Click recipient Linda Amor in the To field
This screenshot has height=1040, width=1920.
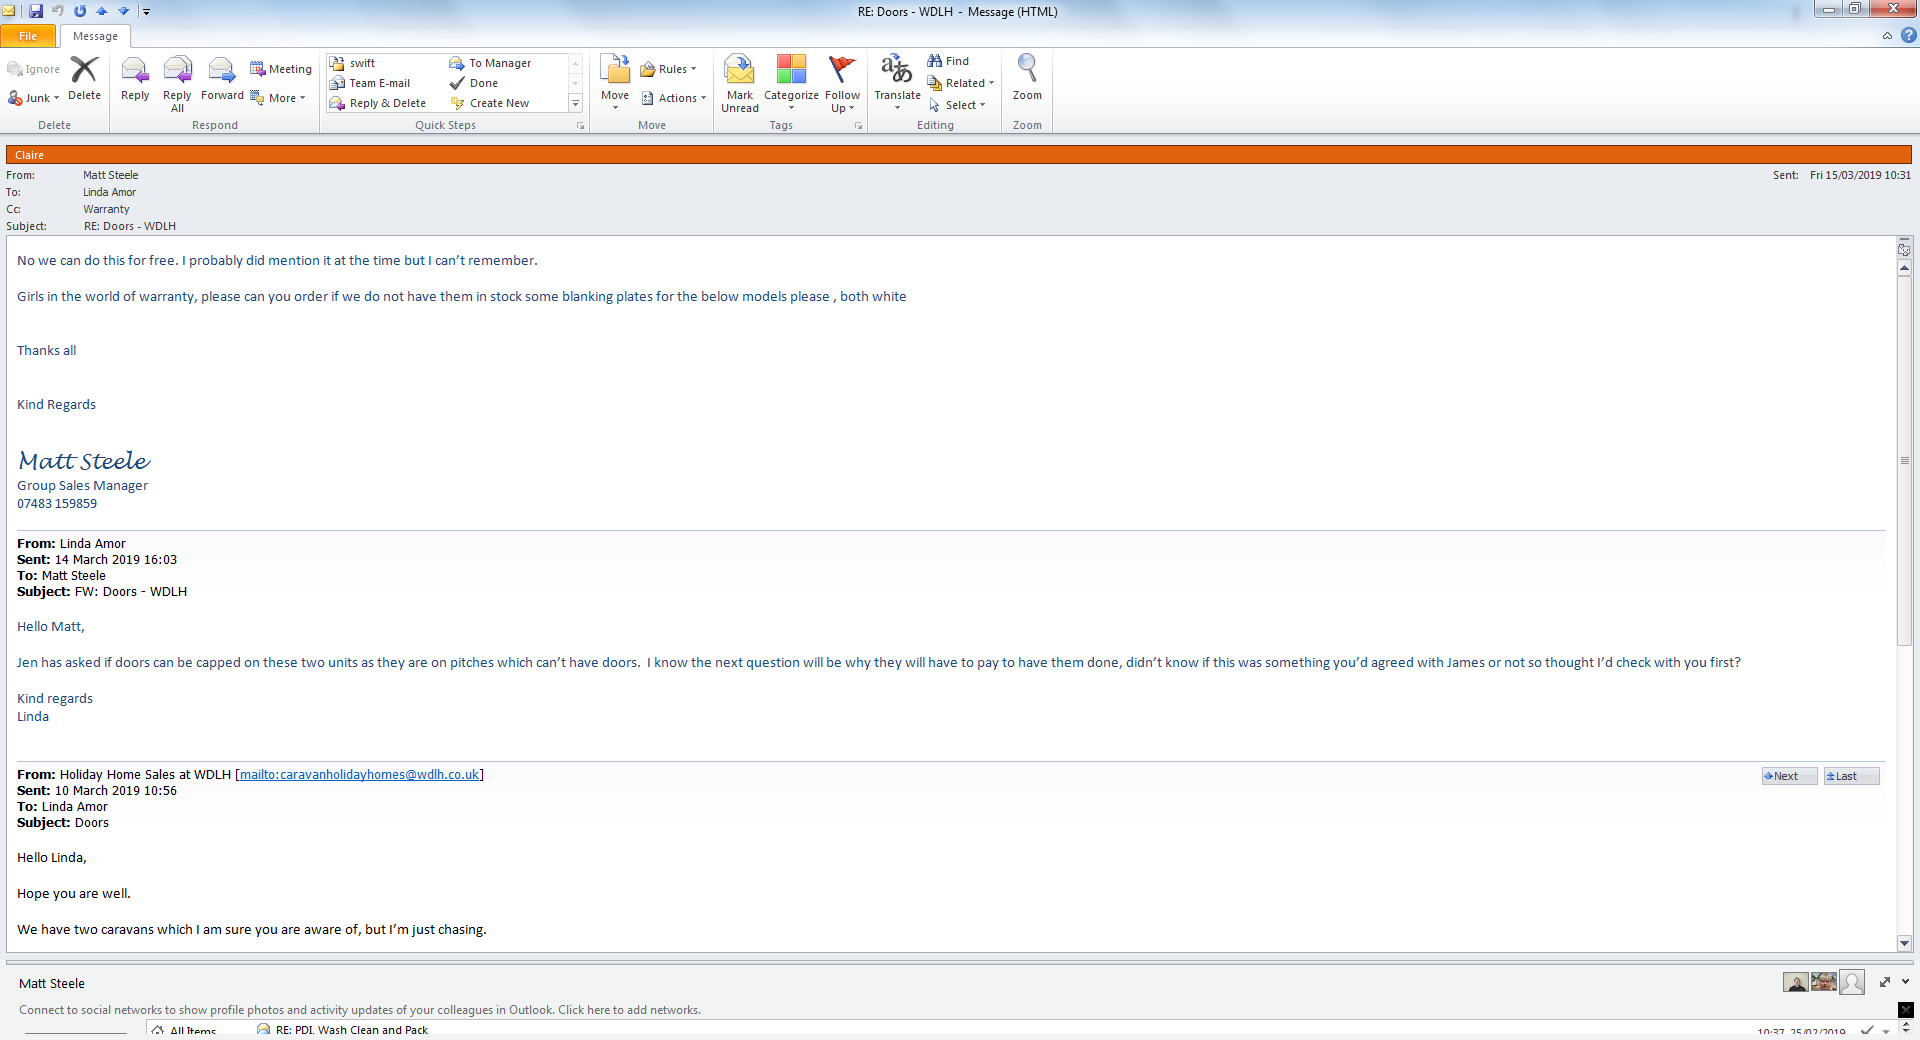point(110,192)
